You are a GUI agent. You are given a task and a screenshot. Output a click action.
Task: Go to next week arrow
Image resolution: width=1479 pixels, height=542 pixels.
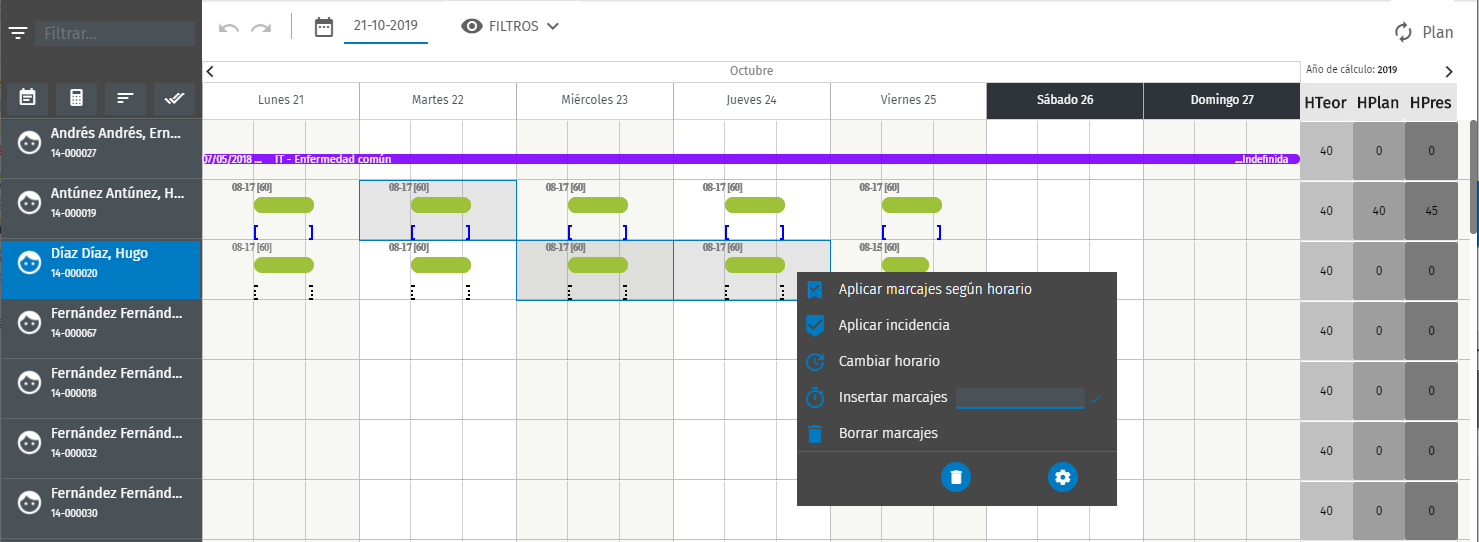click(x=1449, y=71)
